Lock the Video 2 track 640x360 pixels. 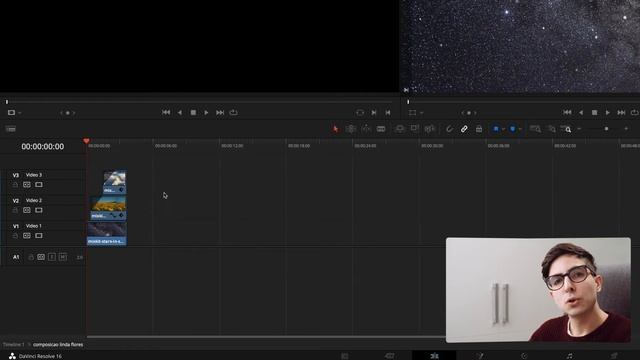pos(15,210)
